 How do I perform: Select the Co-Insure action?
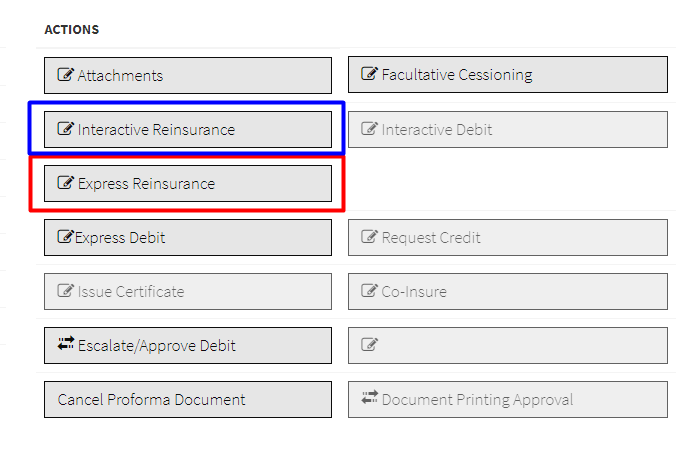(x=508, y=291)
